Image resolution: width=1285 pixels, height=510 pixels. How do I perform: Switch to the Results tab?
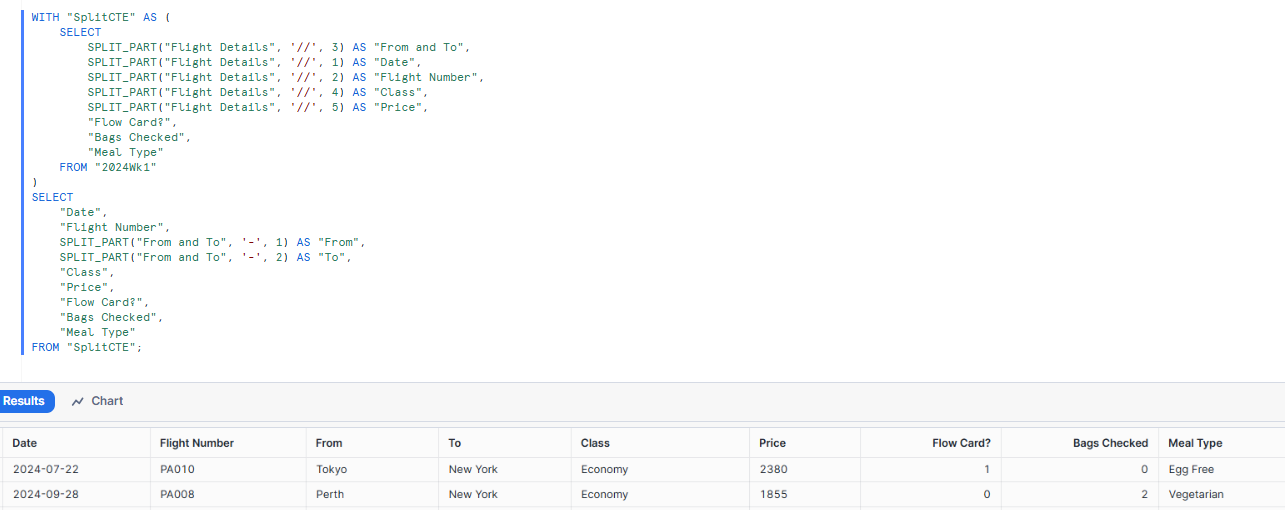click(x=24, y=401)
